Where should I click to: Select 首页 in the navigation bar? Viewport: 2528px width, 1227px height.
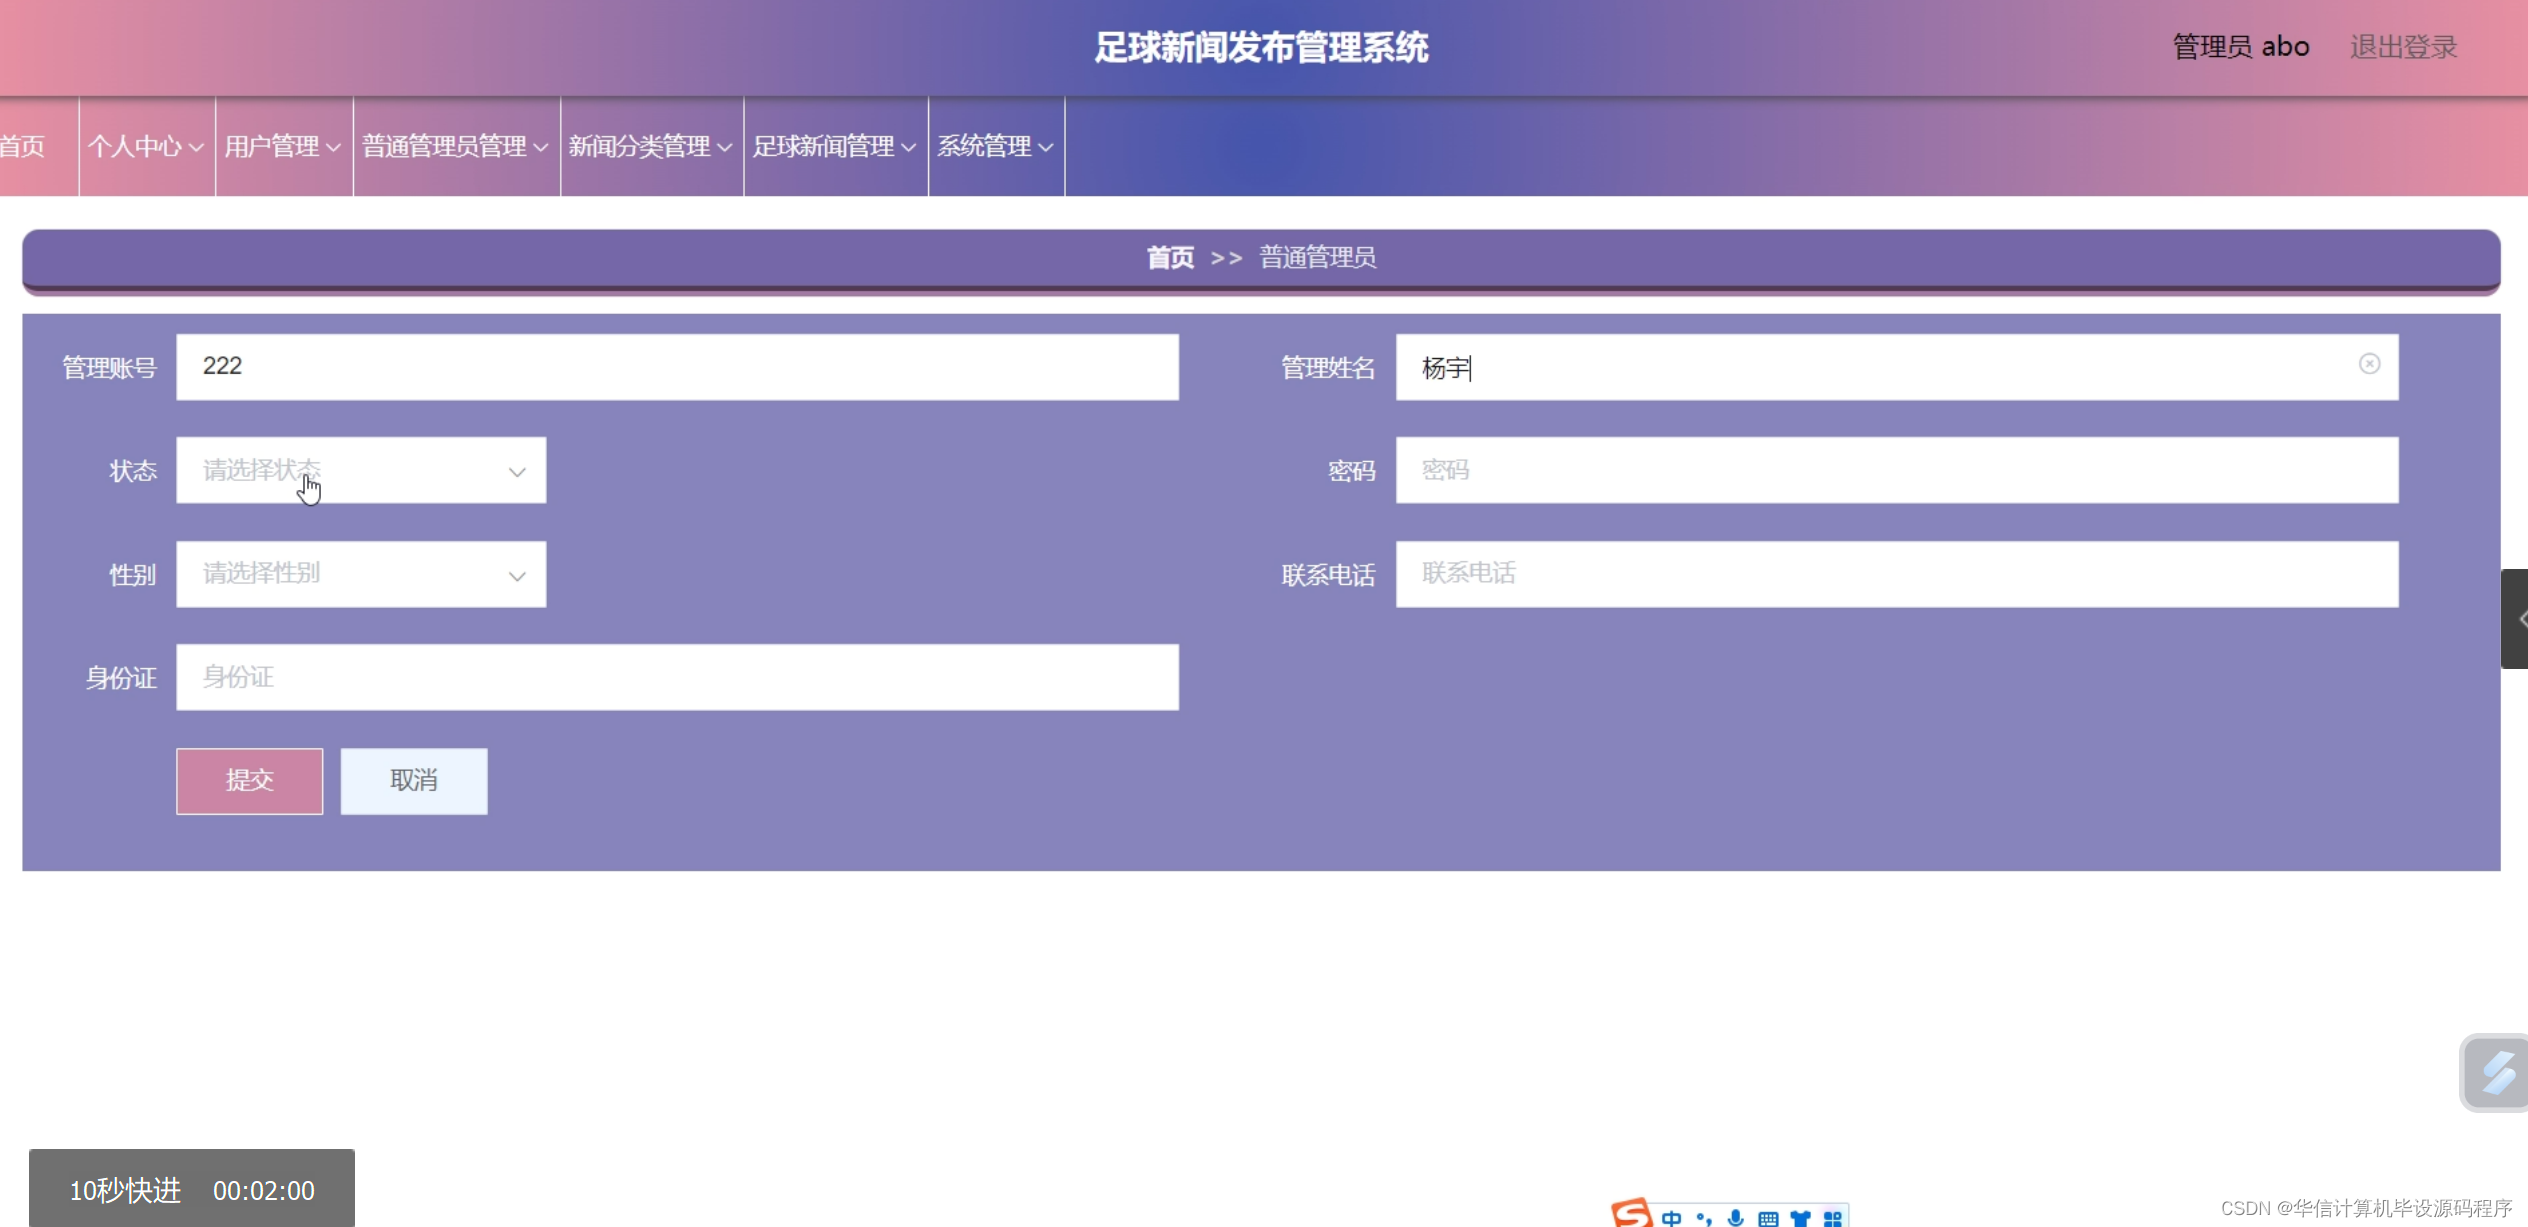22,146
